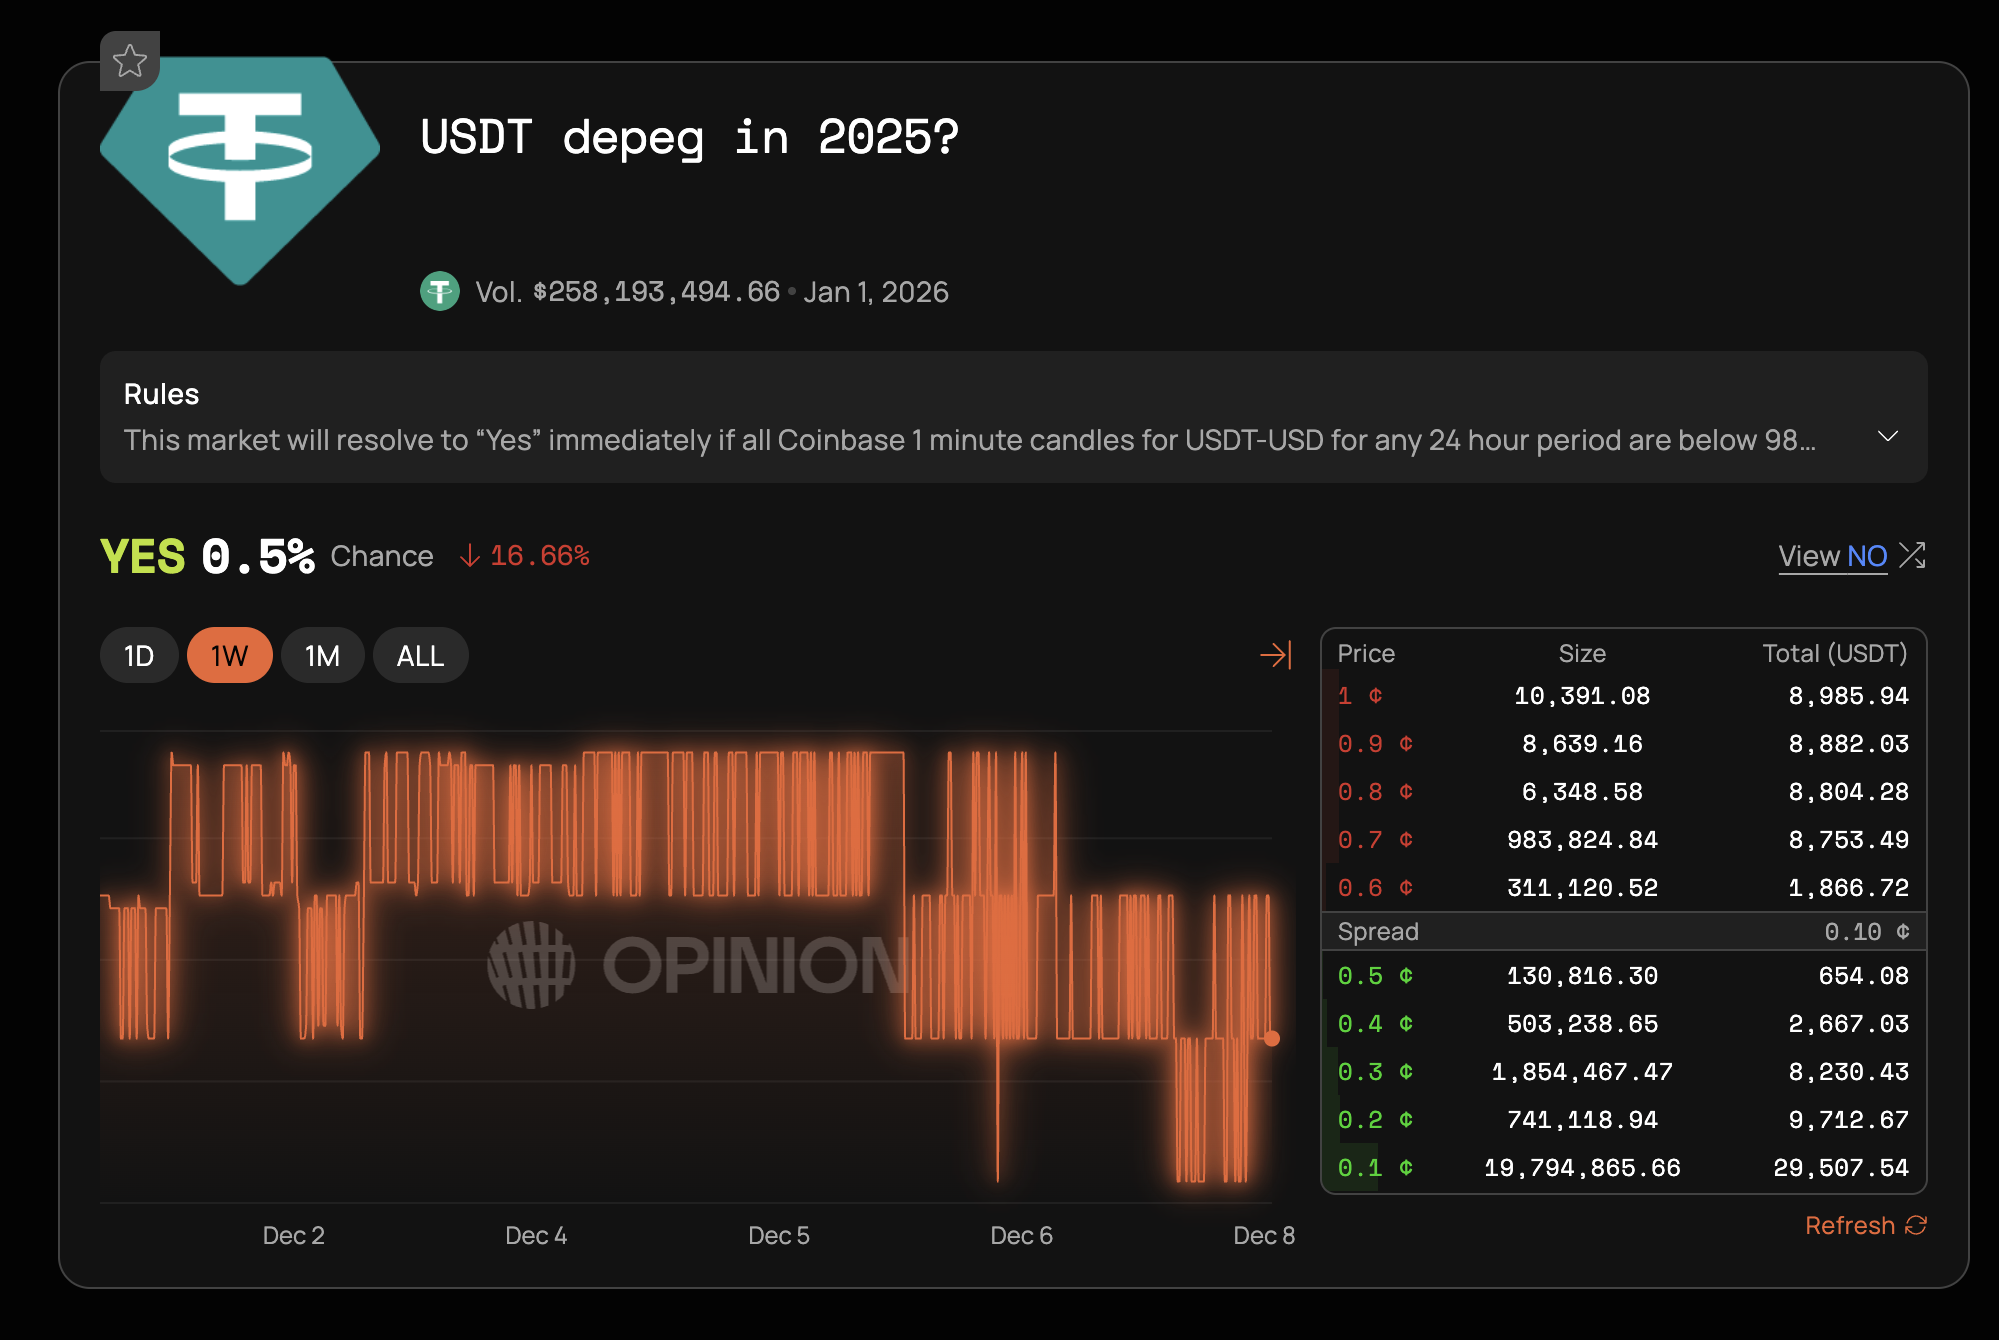Click the small Tether coin icon beside the volume
Screen dimensions: 1999x1340
[440, 292]
